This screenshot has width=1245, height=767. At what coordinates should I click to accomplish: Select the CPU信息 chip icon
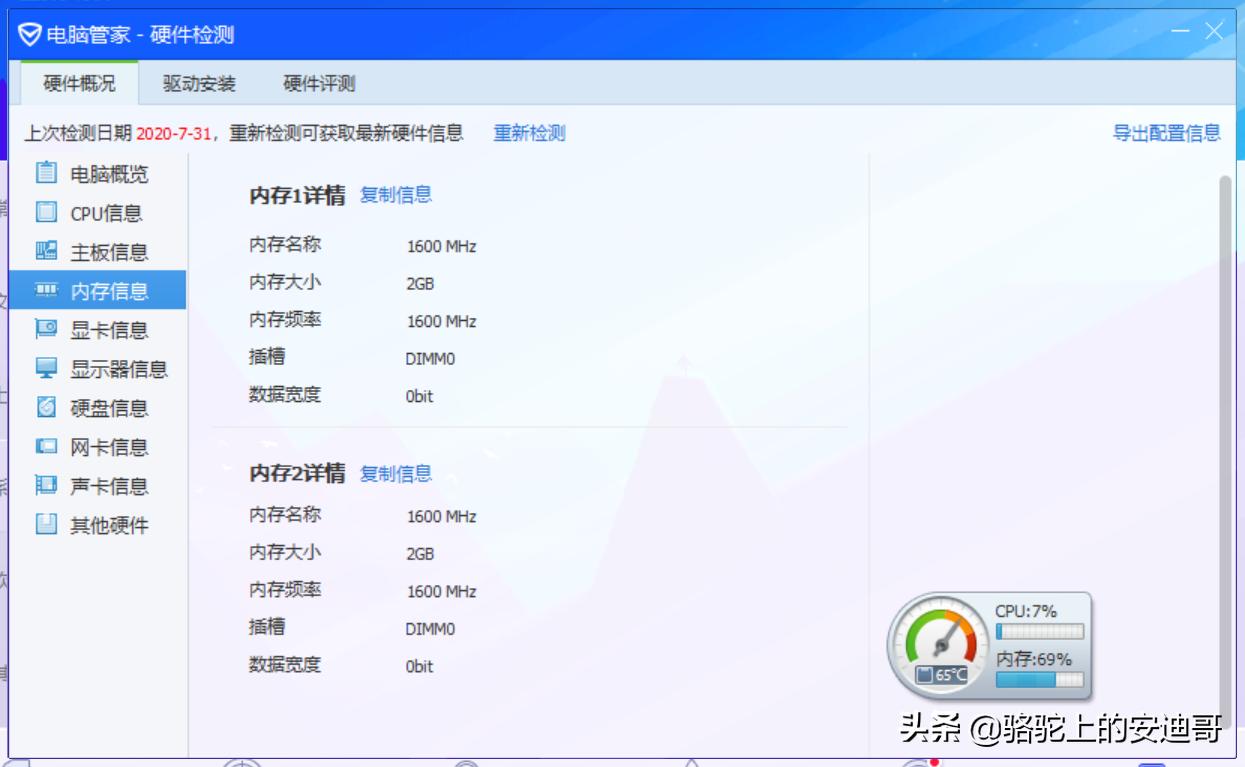tap(46, 213)
